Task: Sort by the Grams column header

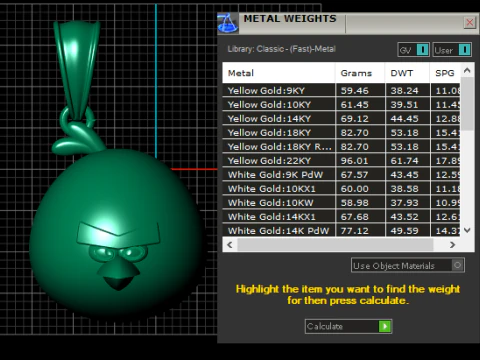Action: point(360,73)
